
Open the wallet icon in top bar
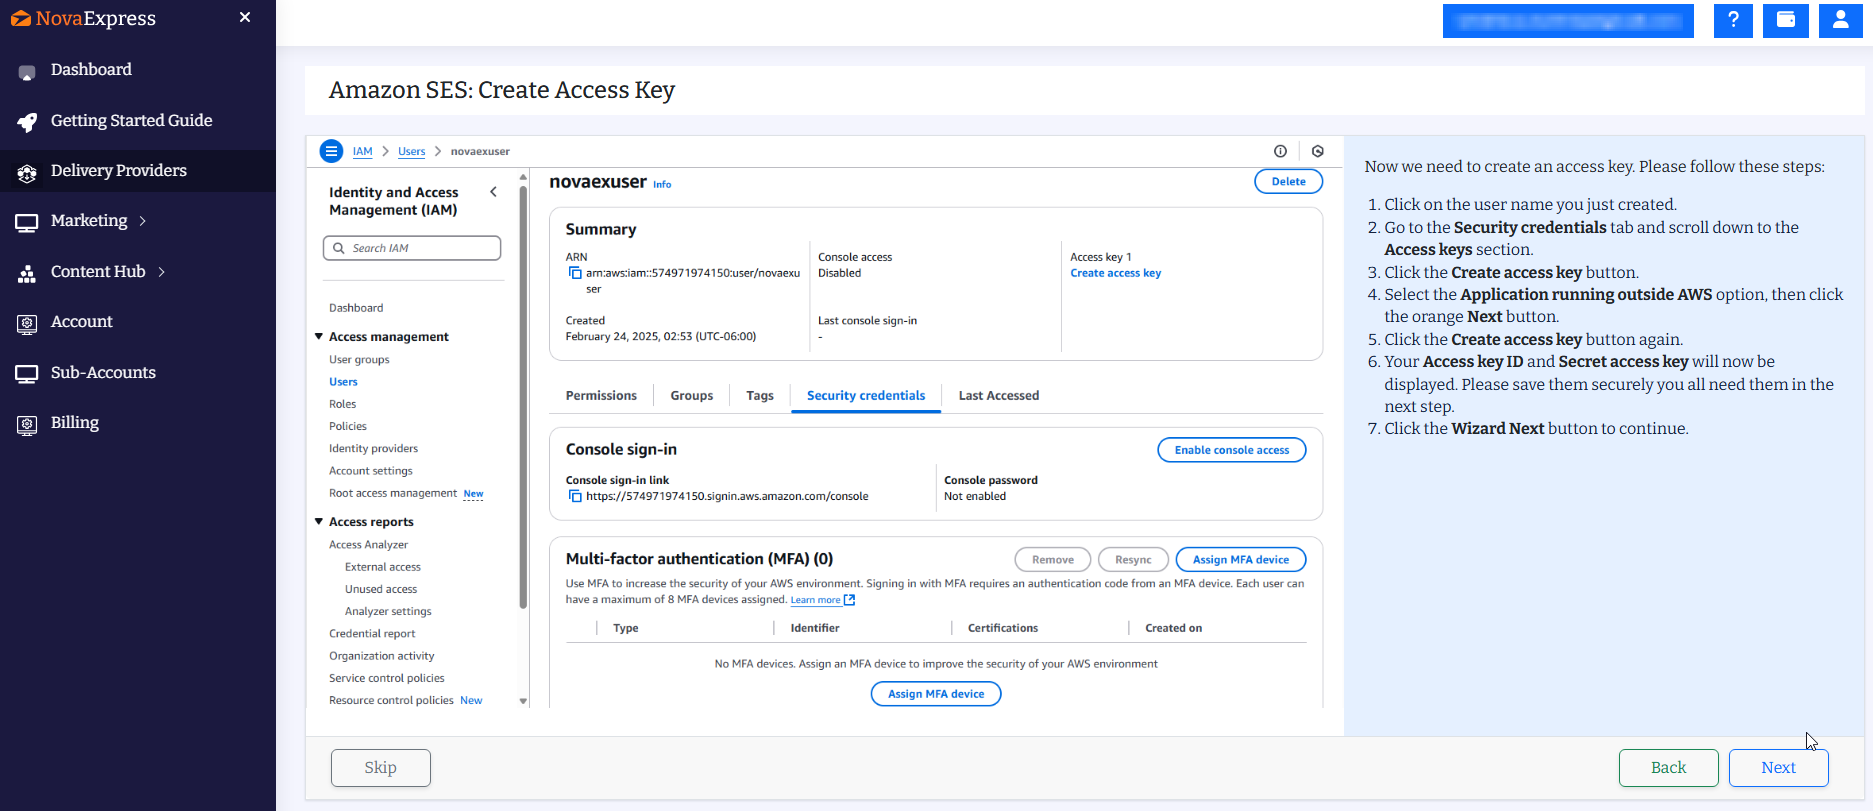point(1786,20)
